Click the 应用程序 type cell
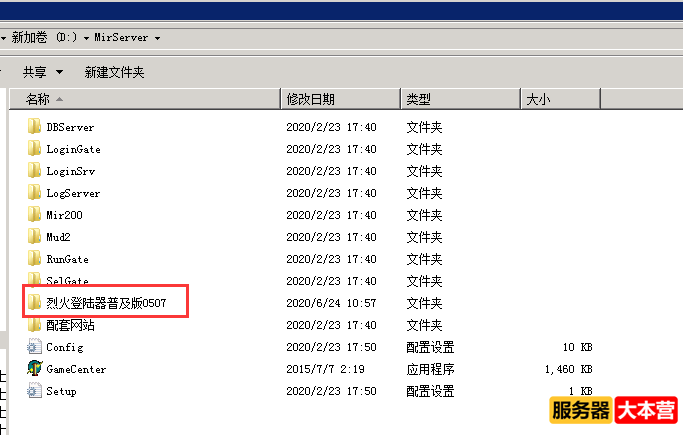The image size is (683, 435). (x=430, y=369)
